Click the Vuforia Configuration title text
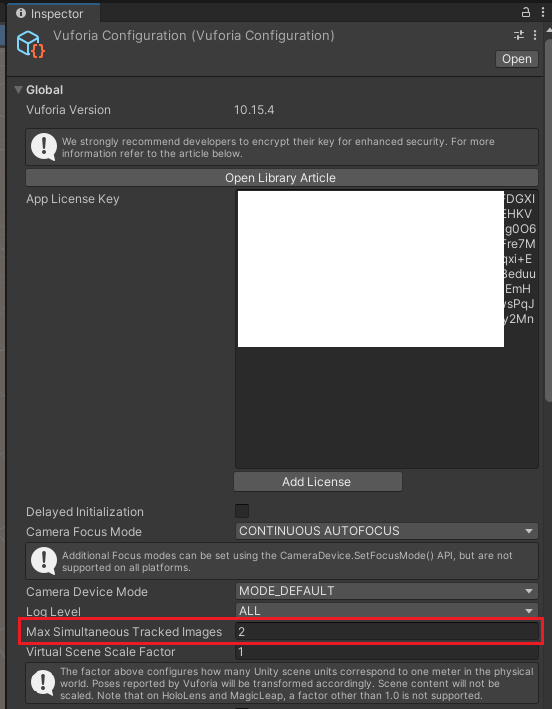 click(194, 36)
